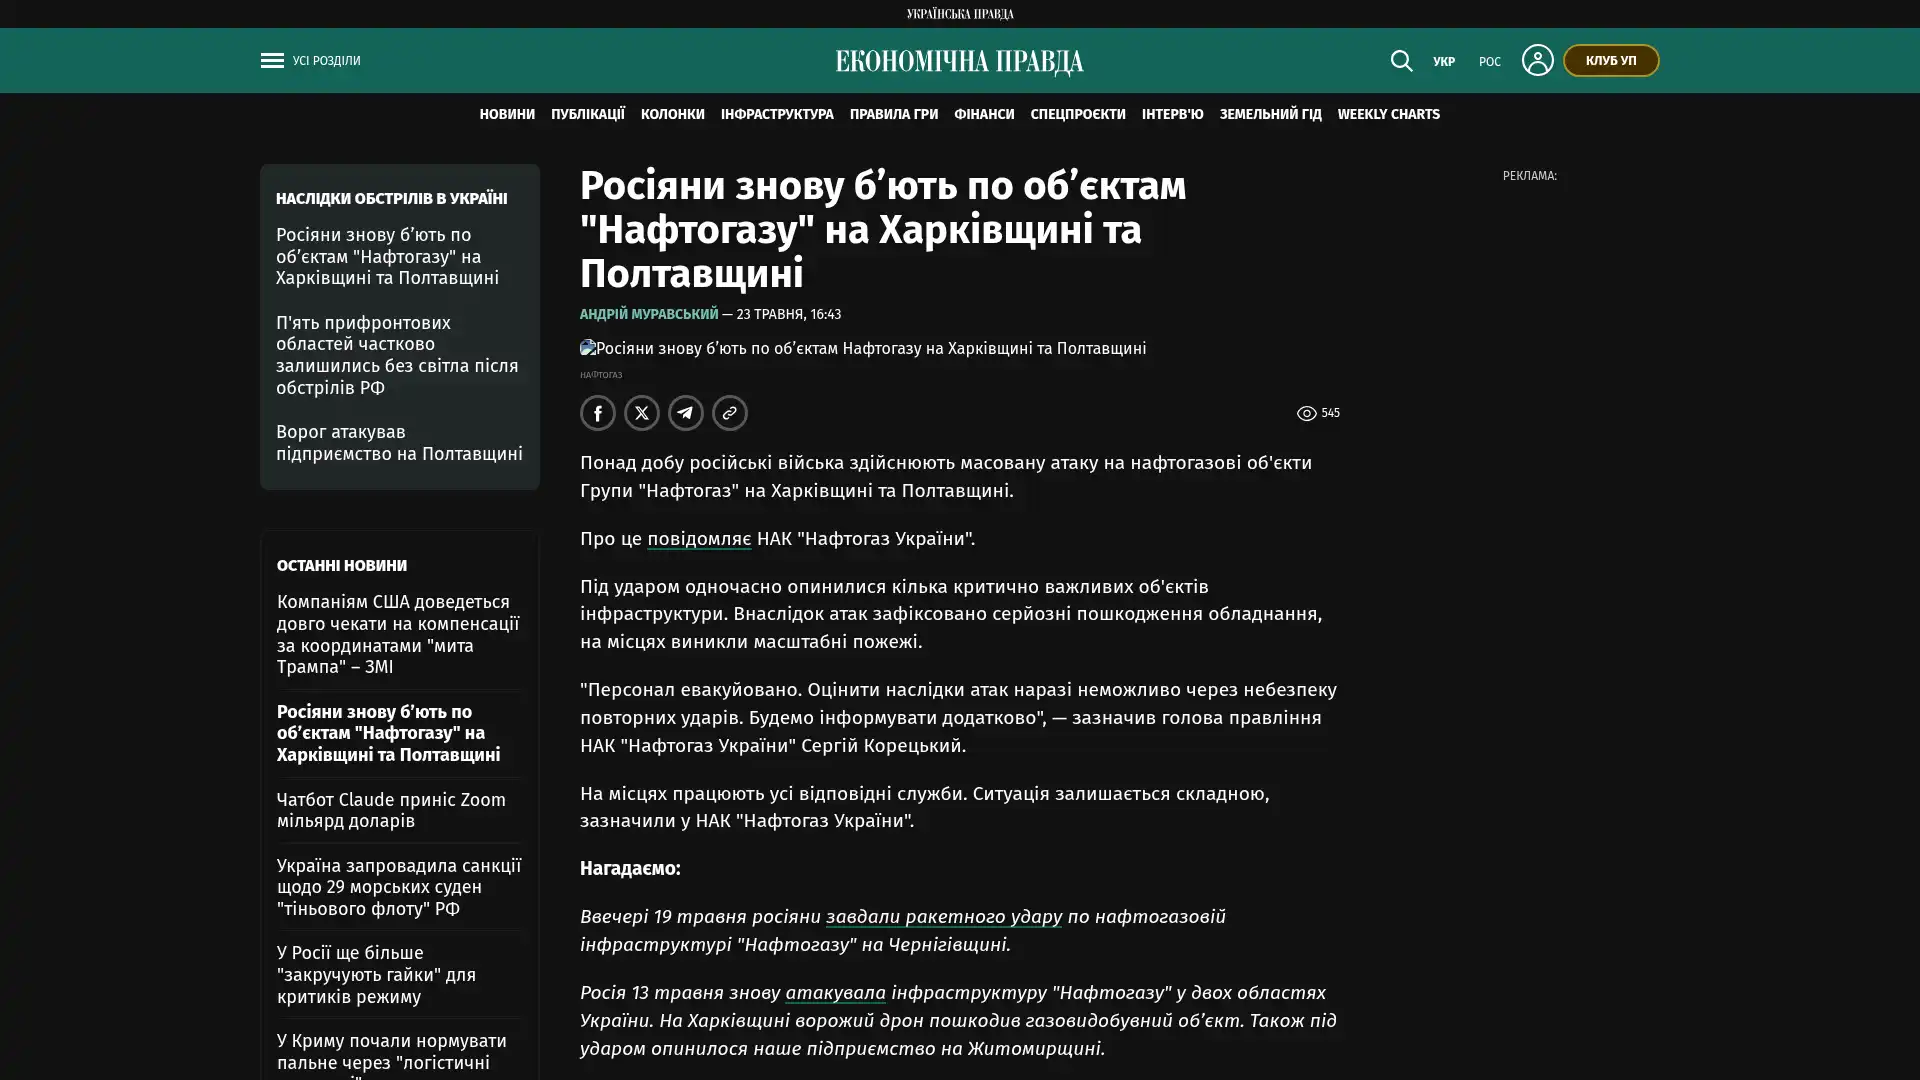Open Останні новини heading link
The height and width of the screenshot is (1080, 1920).
point(342,566)
